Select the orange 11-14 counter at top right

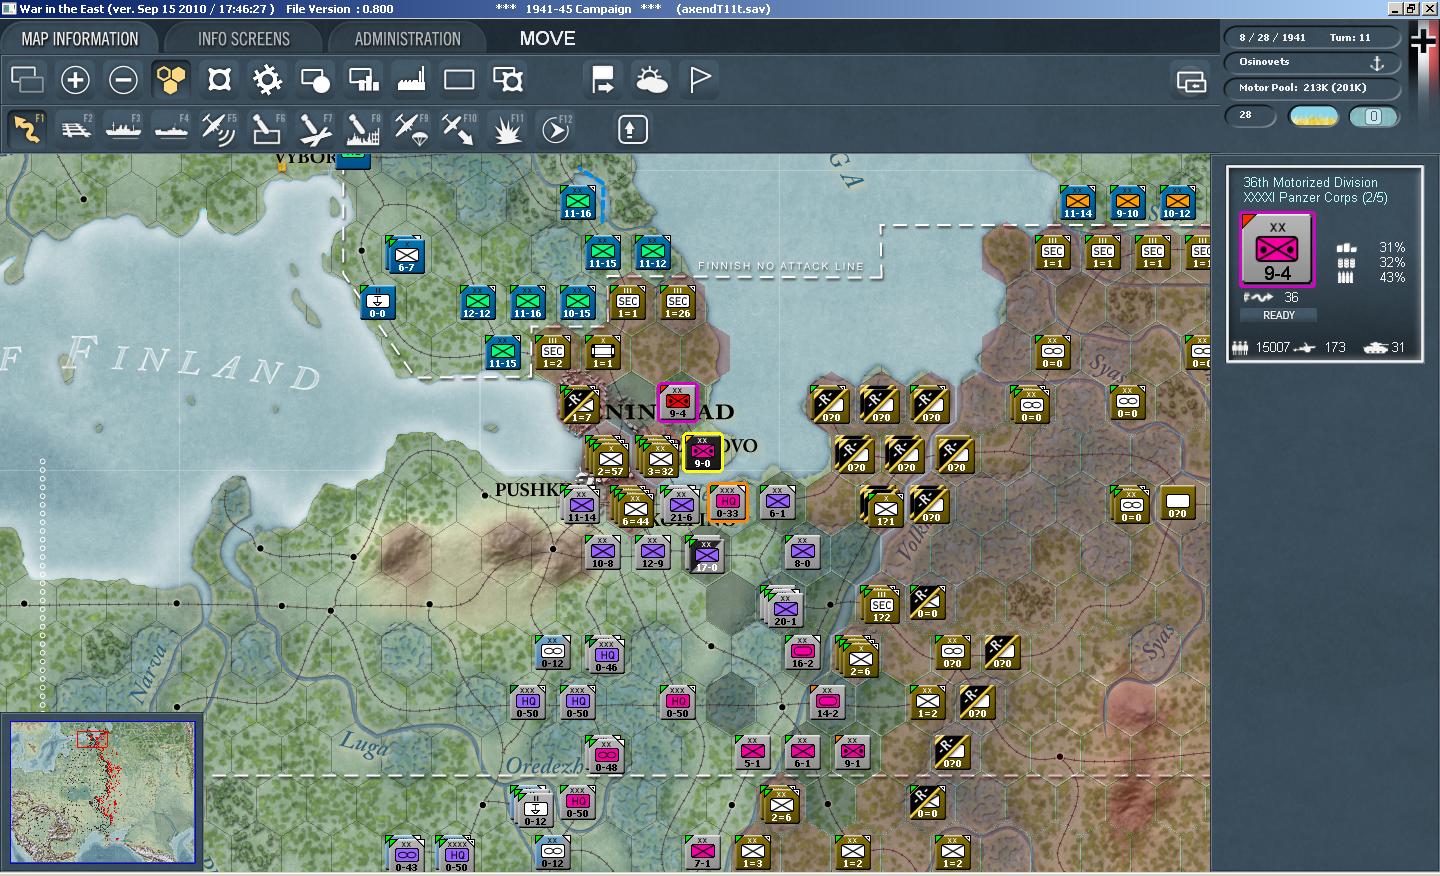pos(1077,202)
